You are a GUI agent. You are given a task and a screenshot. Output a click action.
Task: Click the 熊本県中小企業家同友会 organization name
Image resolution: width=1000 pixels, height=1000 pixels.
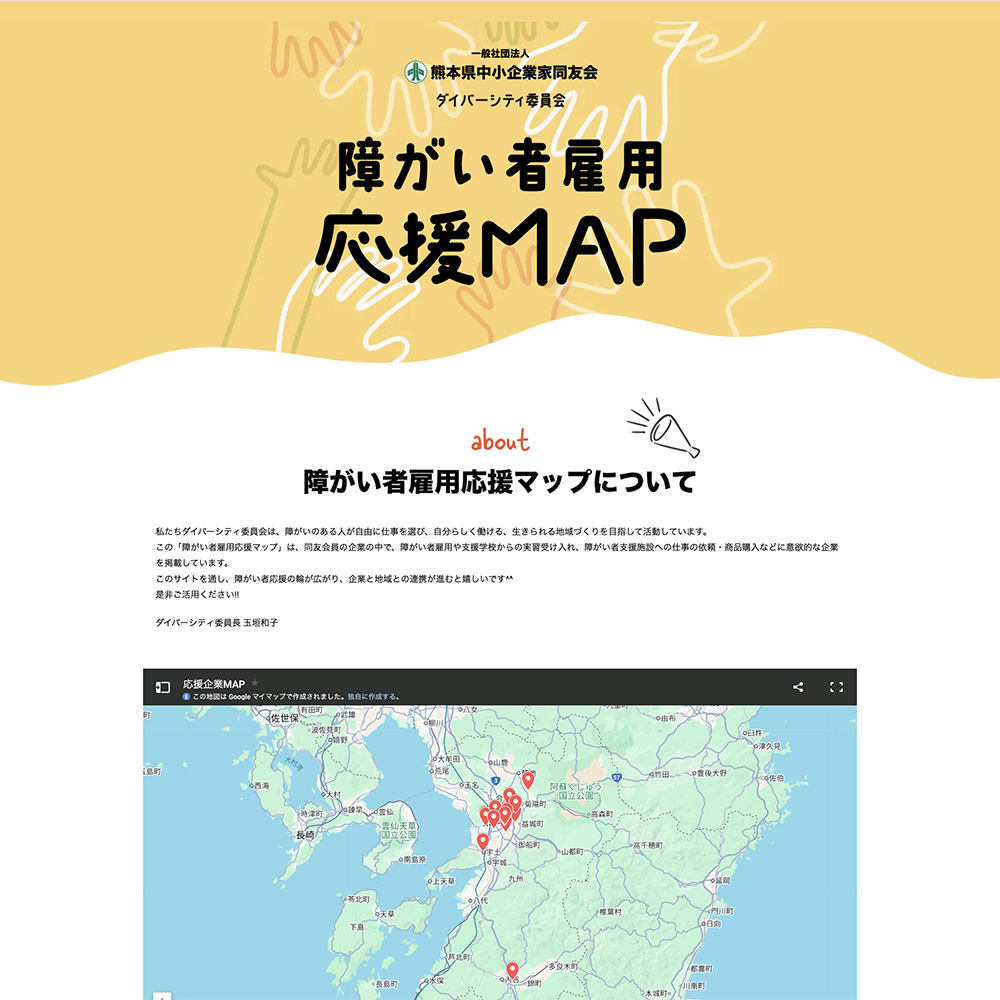point(514,72)
